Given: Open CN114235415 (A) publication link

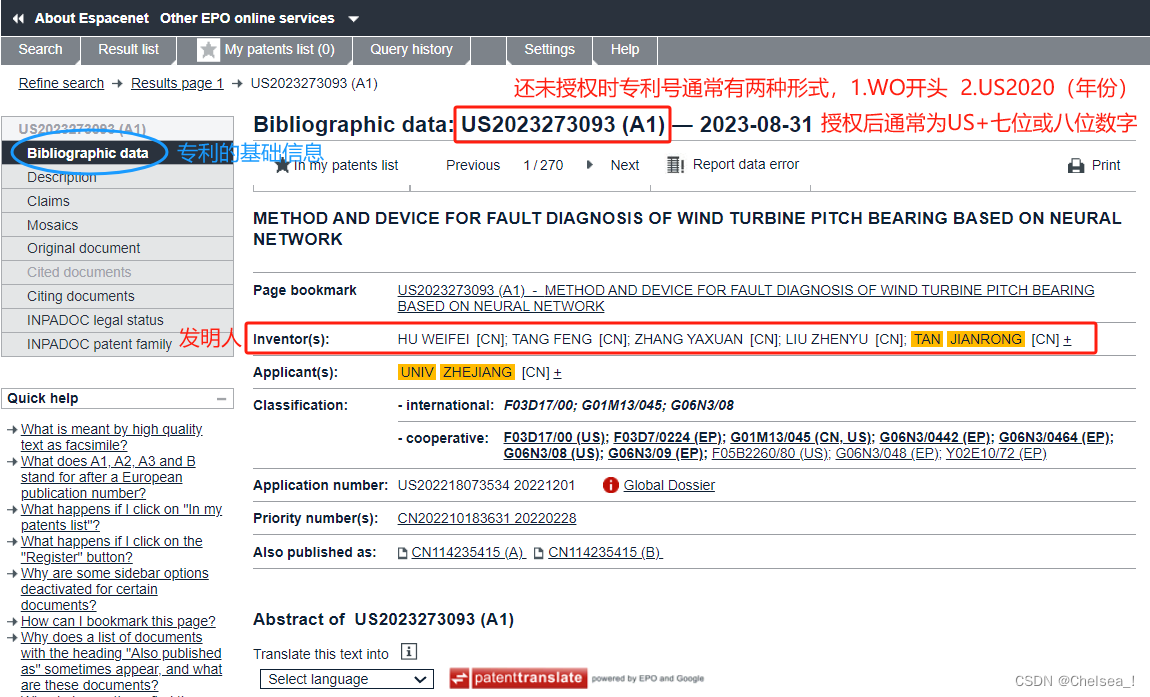Looking at the screenshot, I should [x=468, y=552].
